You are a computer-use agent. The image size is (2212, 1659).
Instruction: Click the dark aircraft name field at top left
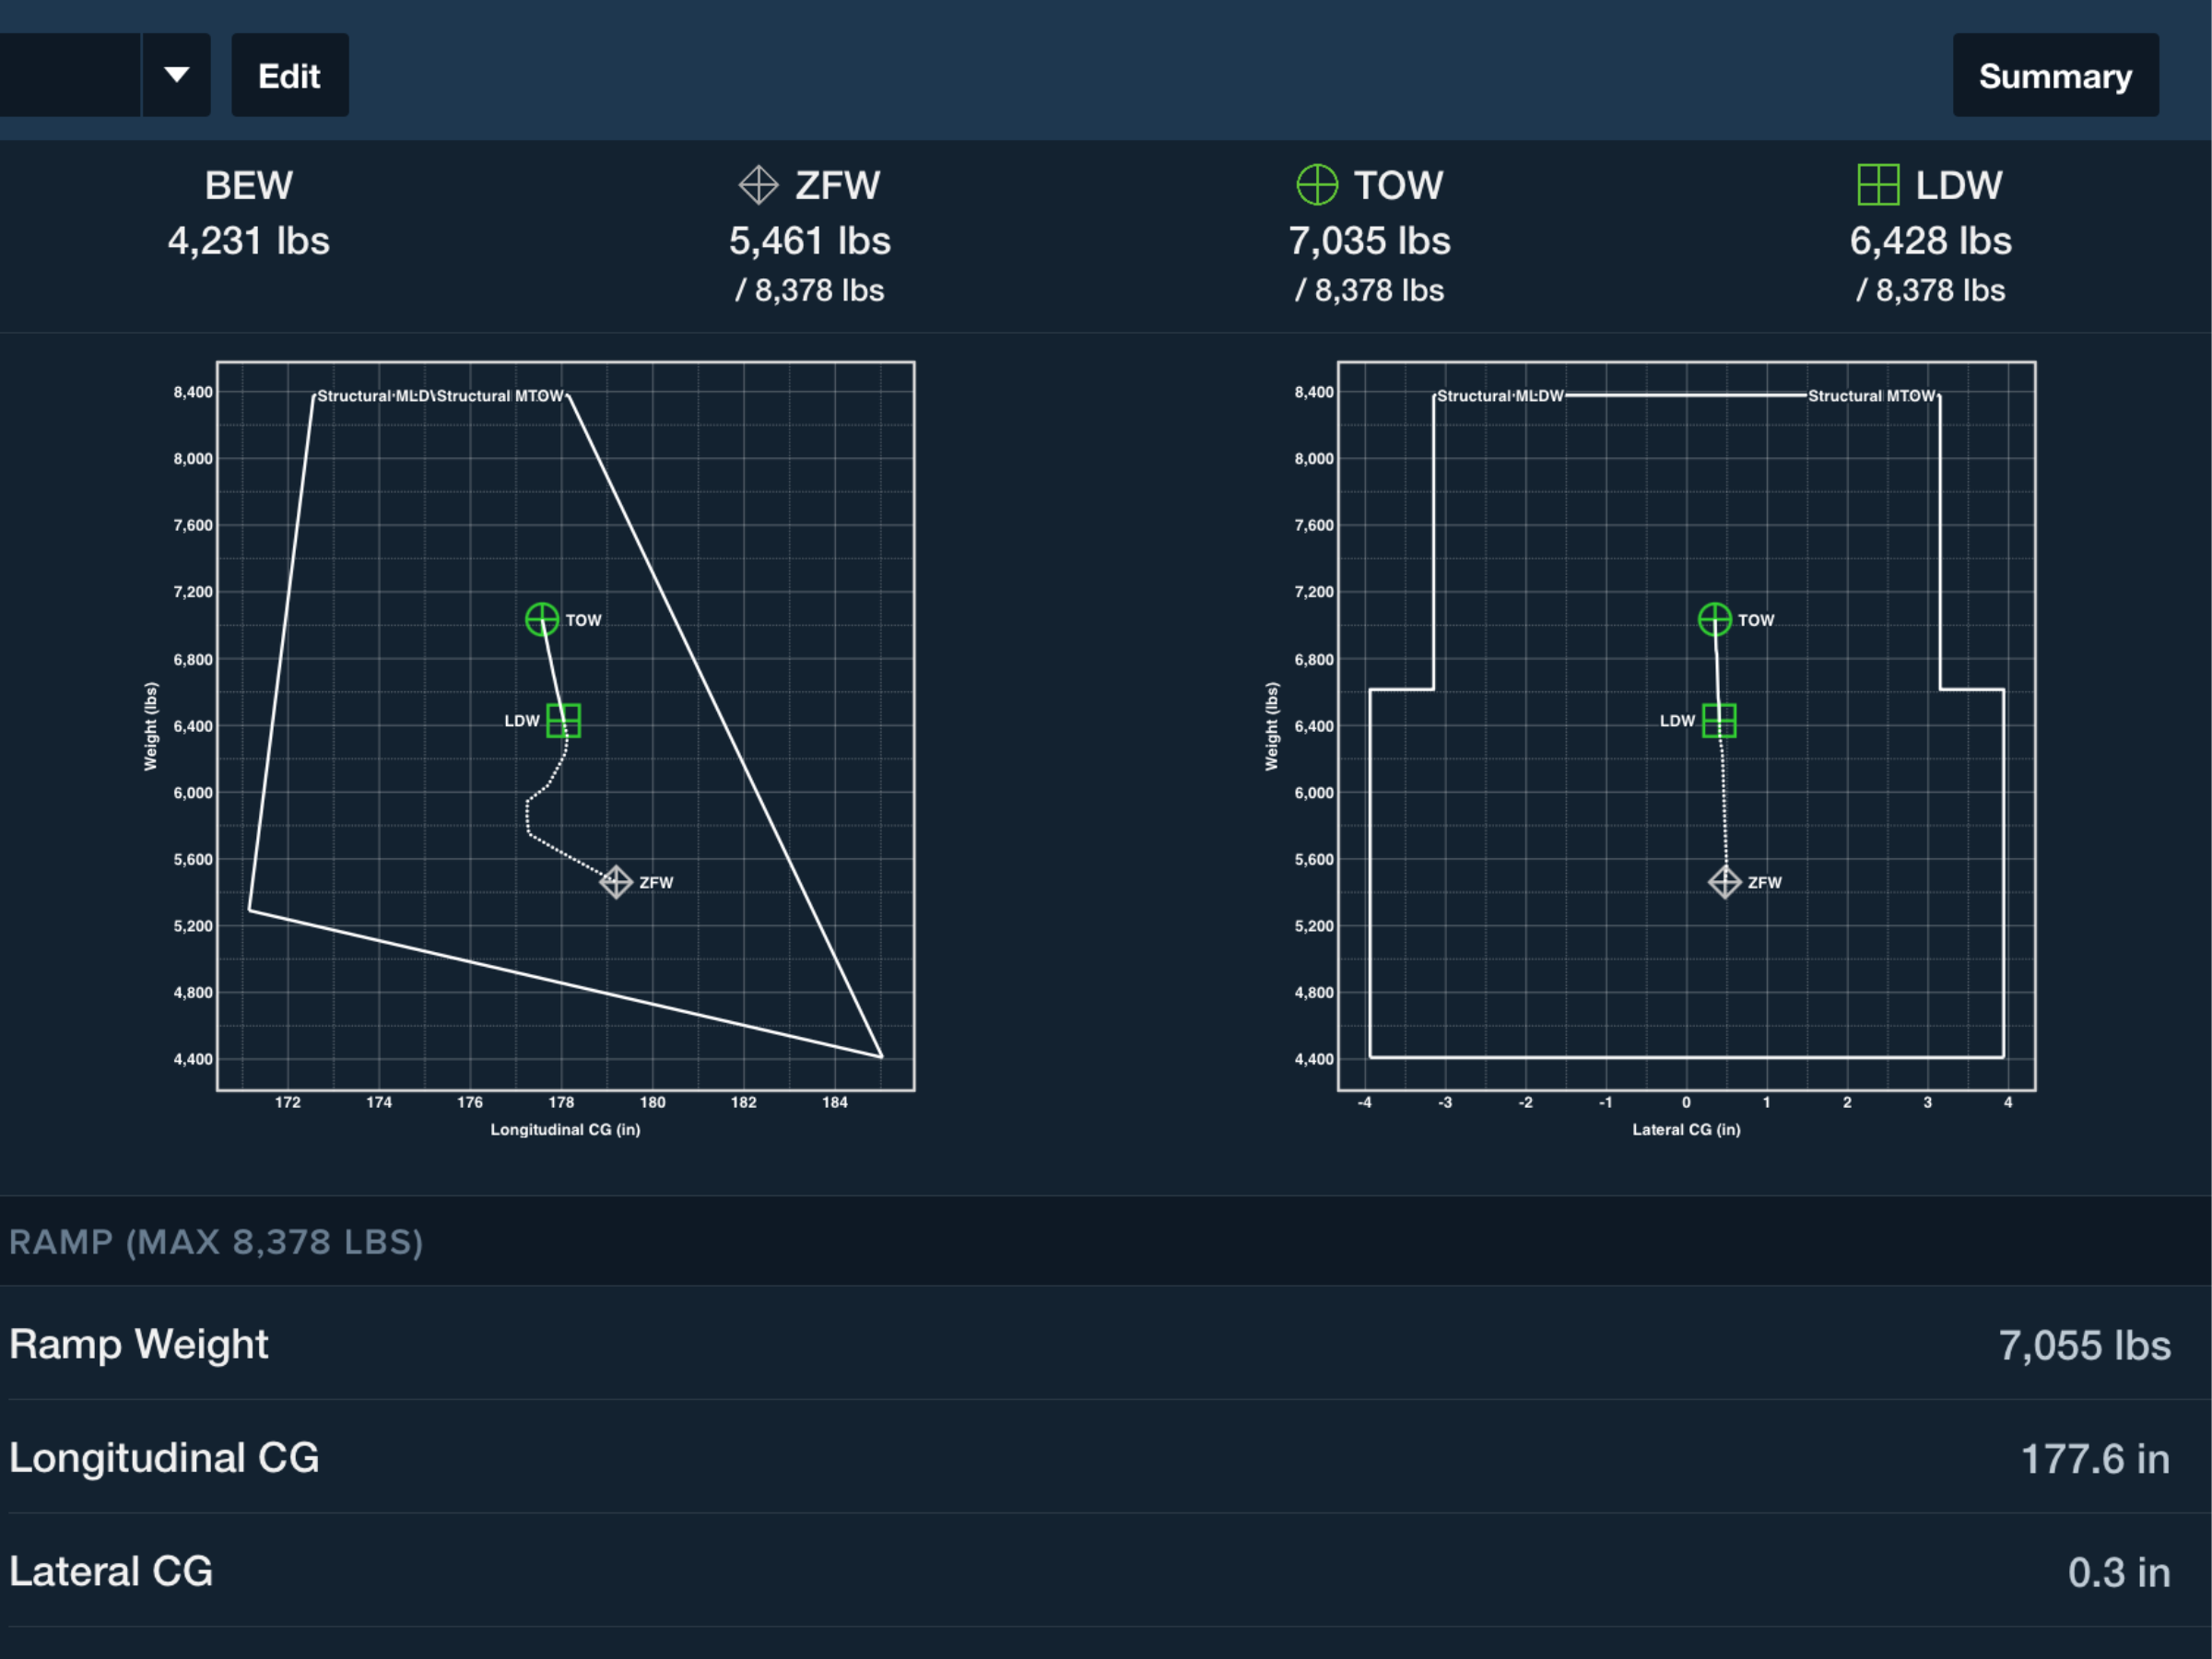(68, 75)
